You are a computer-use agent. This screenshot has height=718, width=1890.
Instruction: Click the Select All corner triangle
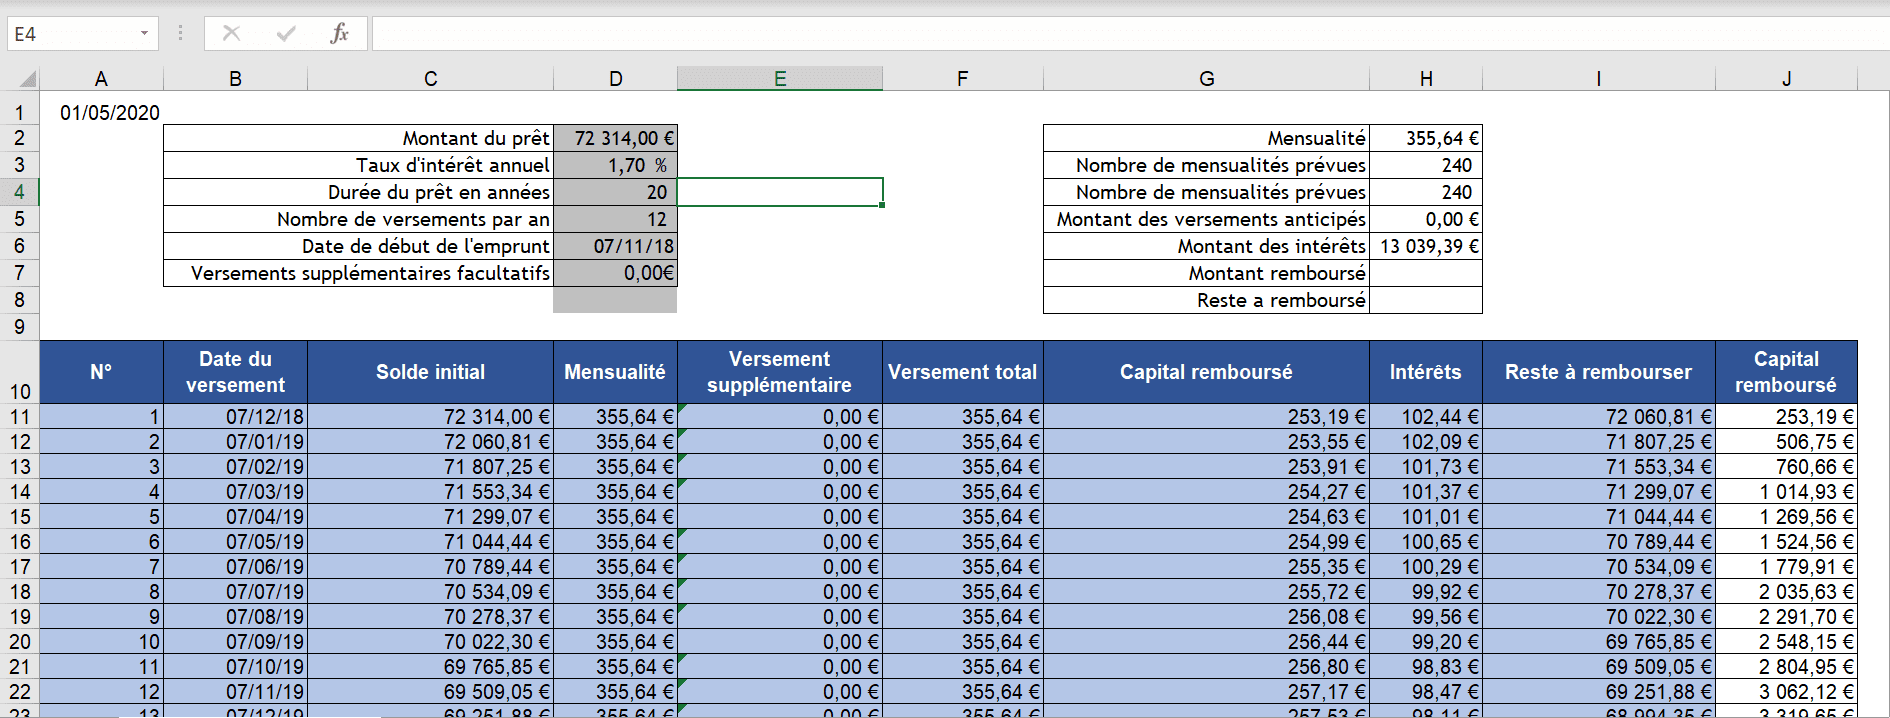point(27,79)
